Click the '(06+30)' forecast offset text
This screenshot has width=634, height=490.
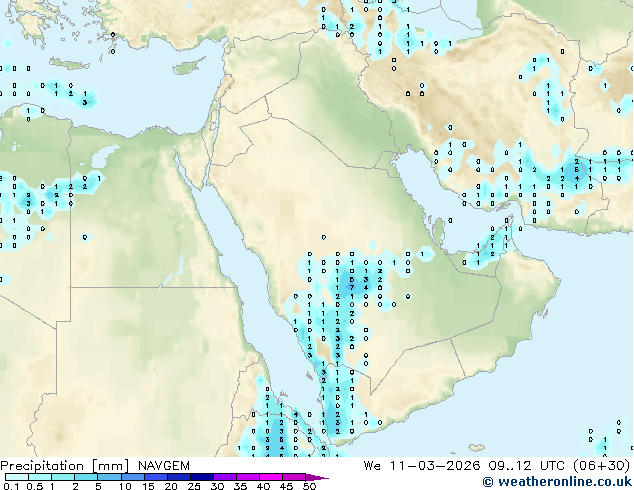click(602, 466)
